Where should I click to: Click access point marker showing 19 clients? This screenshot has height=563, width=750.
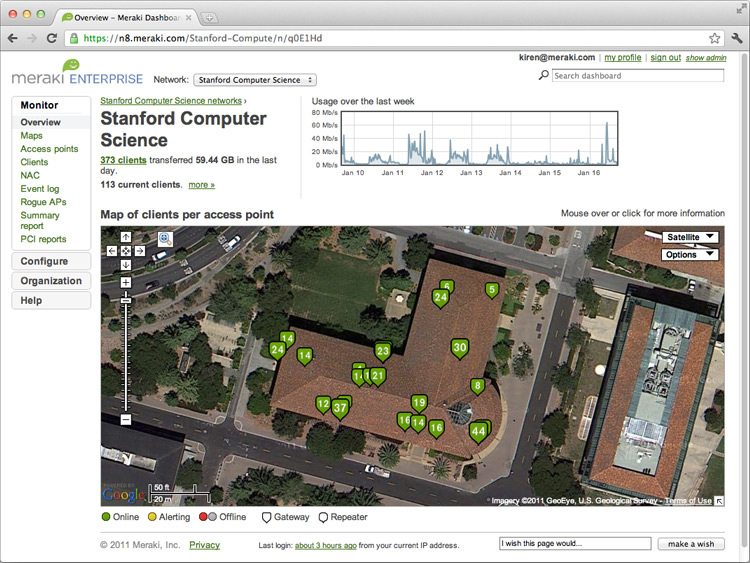[419, 403]
